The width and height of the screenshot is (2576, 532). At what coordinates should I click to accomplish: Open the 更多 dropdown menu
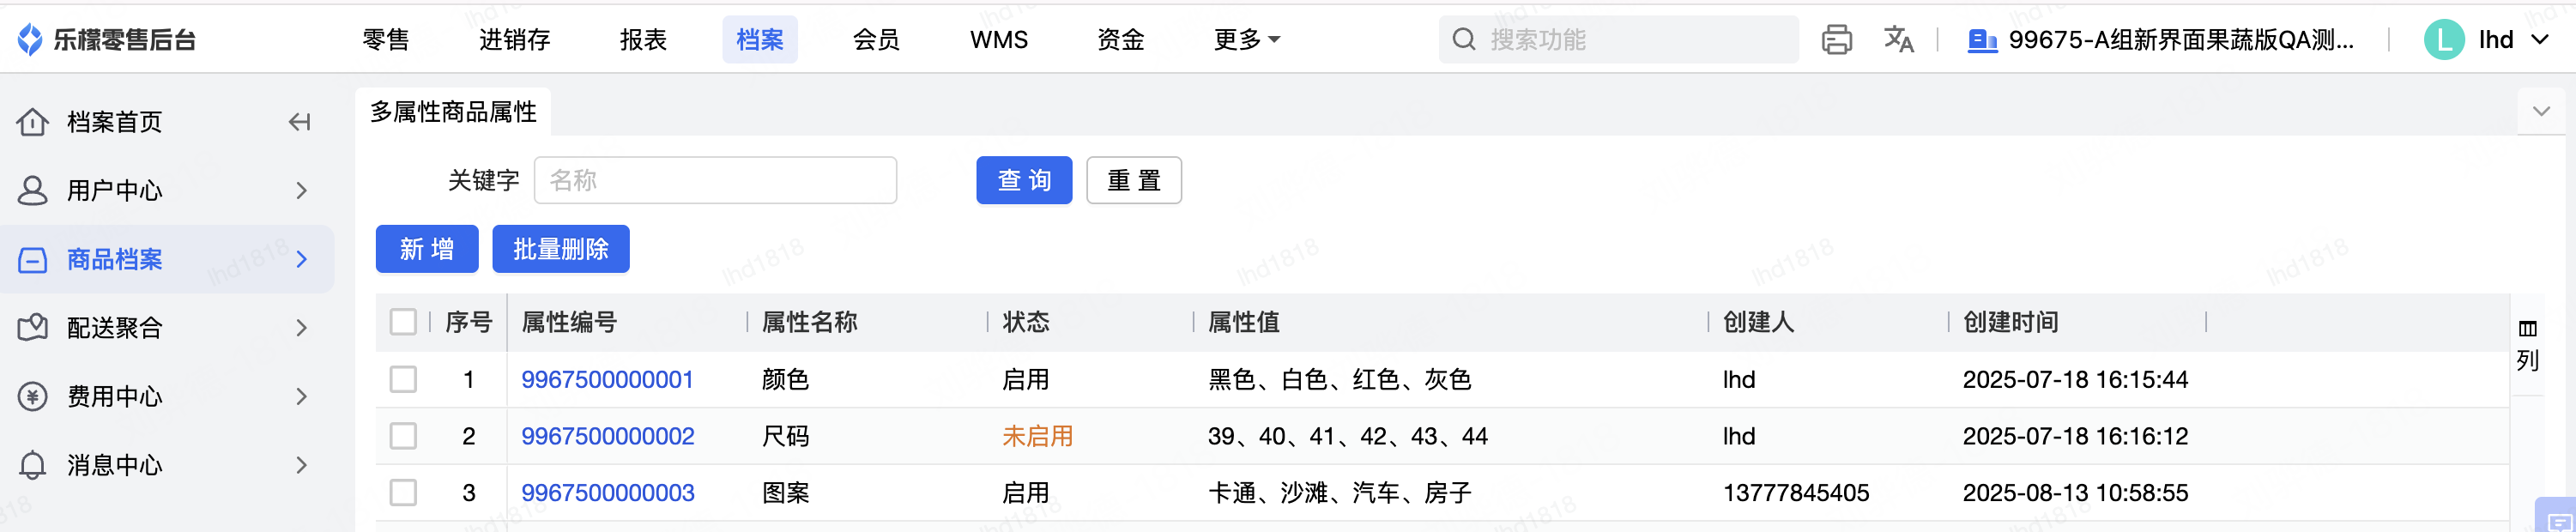1246,40
